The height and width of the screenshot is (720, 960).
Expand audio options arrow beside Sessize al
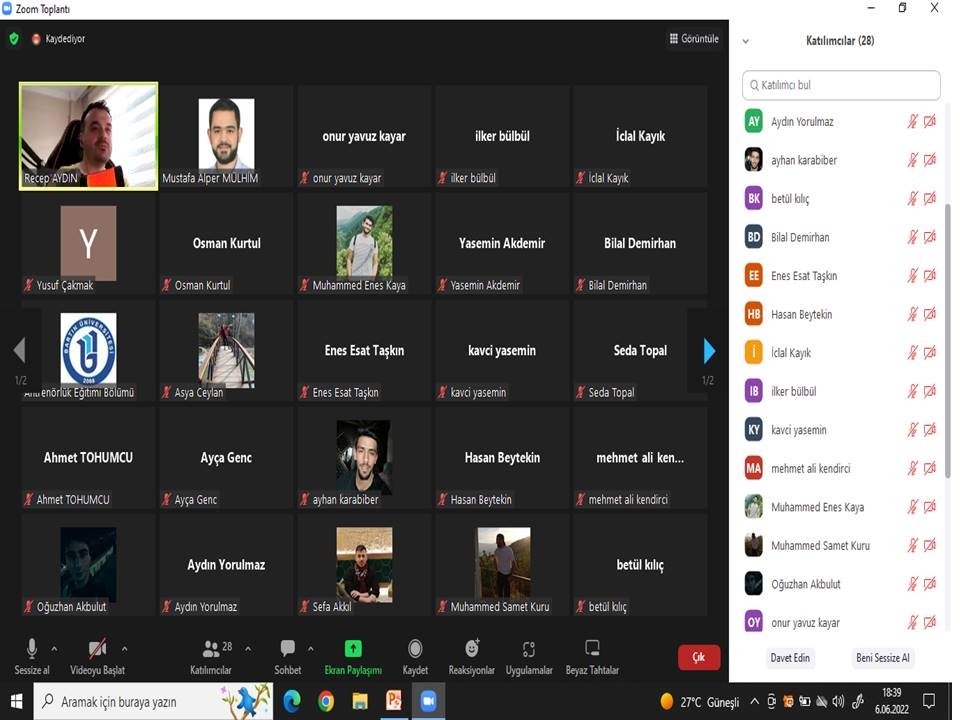pos(54,648)
